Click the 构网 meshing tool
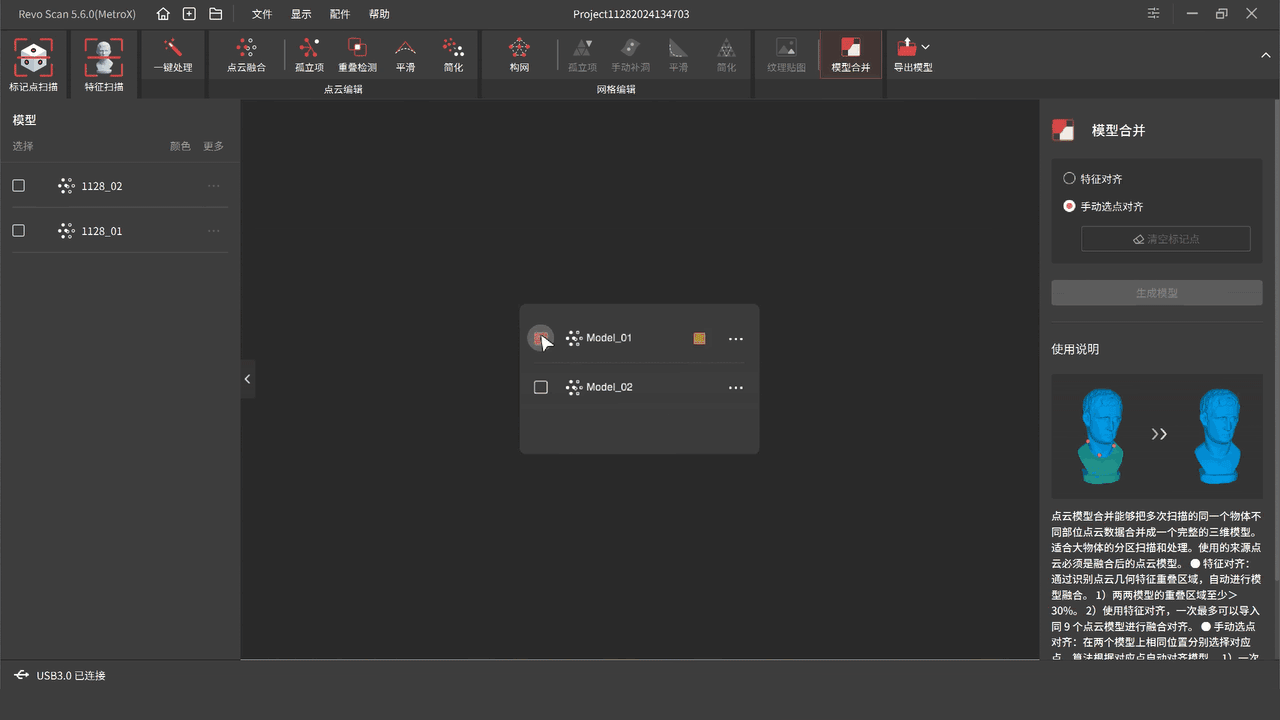Viewport: 1280px width, 720px height. point(518,55)
